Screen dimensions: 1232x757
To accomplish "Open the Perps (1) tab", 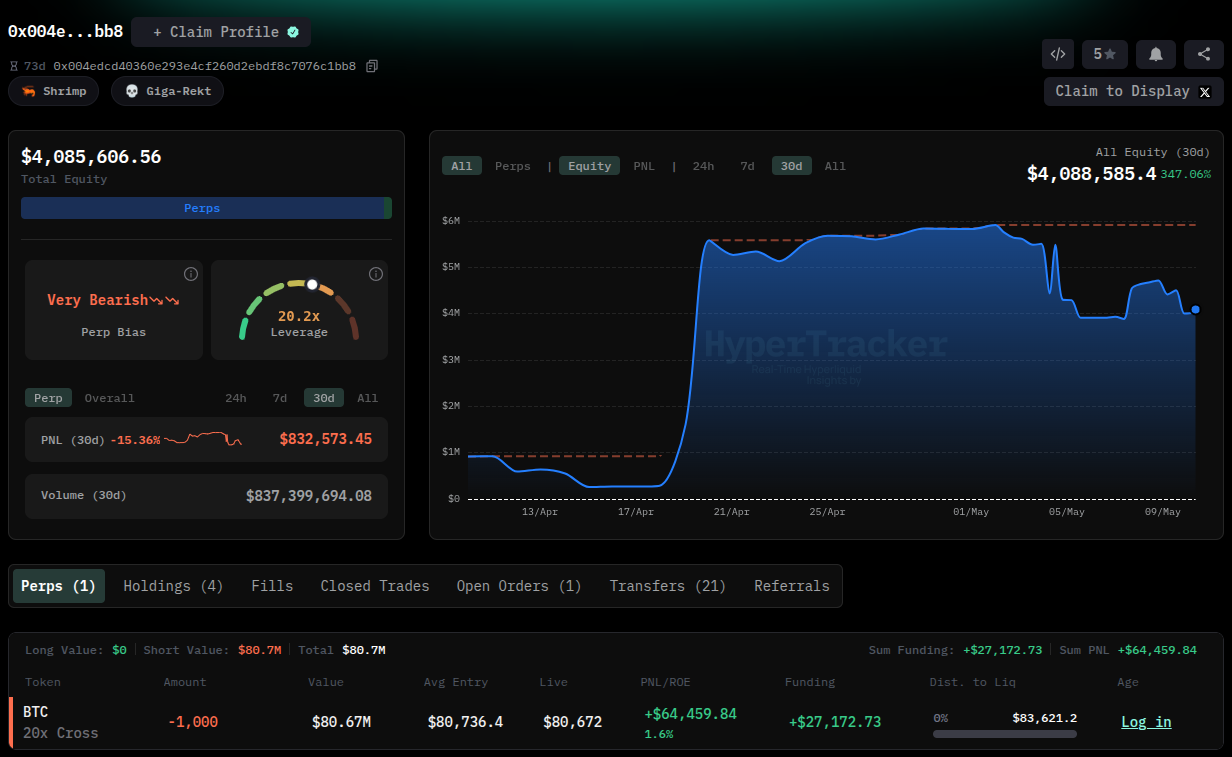I will pos(59,586).
